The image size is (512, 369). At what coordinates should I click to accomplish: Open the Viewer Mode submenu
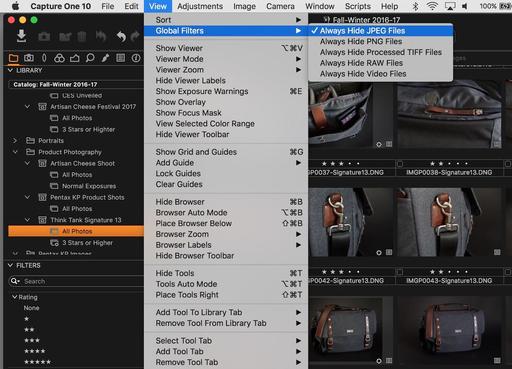(226, 59)
